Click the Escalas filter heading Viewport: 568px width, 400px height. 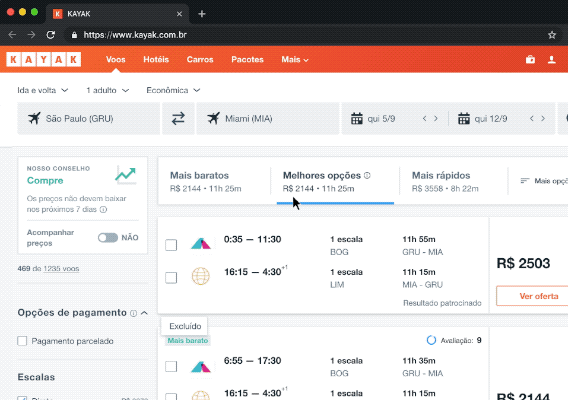click(36, 377)
